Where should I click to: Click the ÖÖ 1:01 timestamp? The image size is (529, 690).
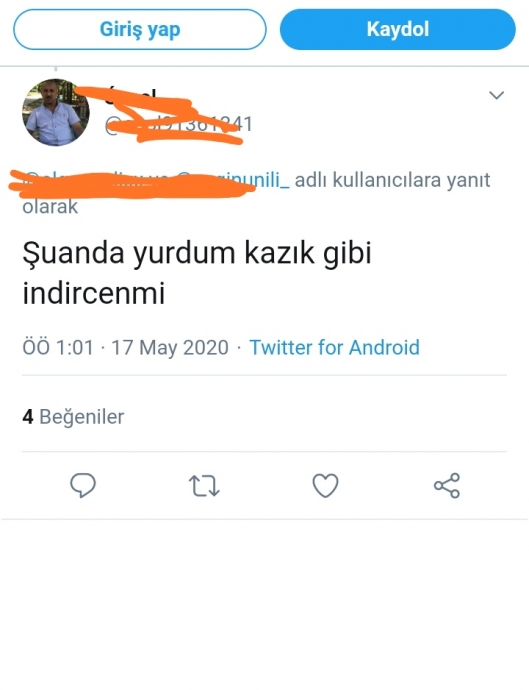click(58, 347)
